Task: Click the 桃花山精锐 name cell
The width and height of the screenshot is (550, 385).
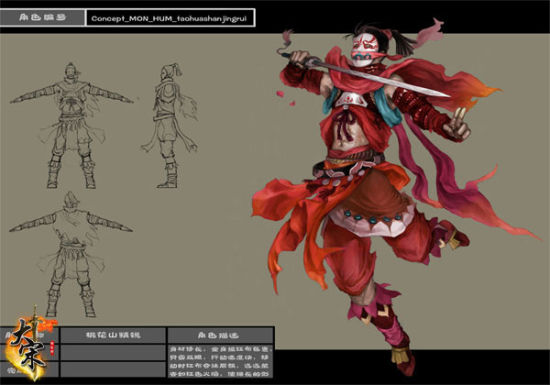Action: [113, 335]
